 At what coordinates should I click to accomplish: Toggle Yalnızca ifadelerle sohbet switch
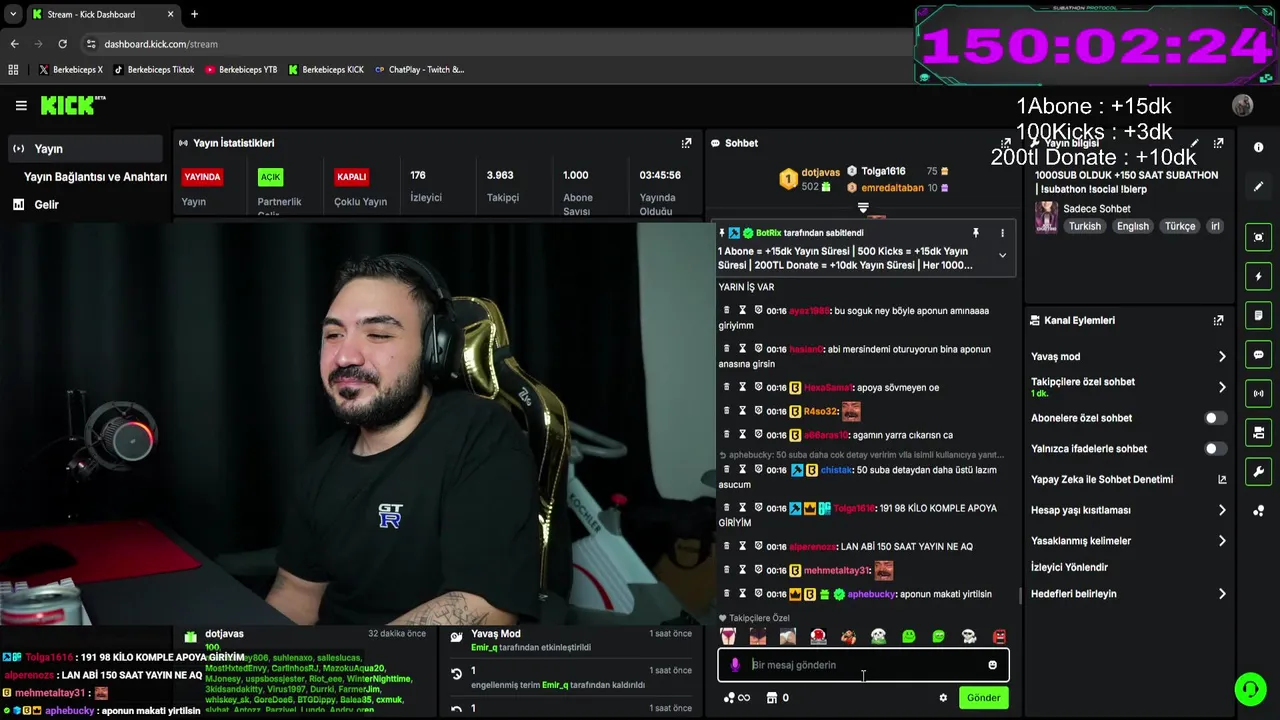tap(1215, 449)
